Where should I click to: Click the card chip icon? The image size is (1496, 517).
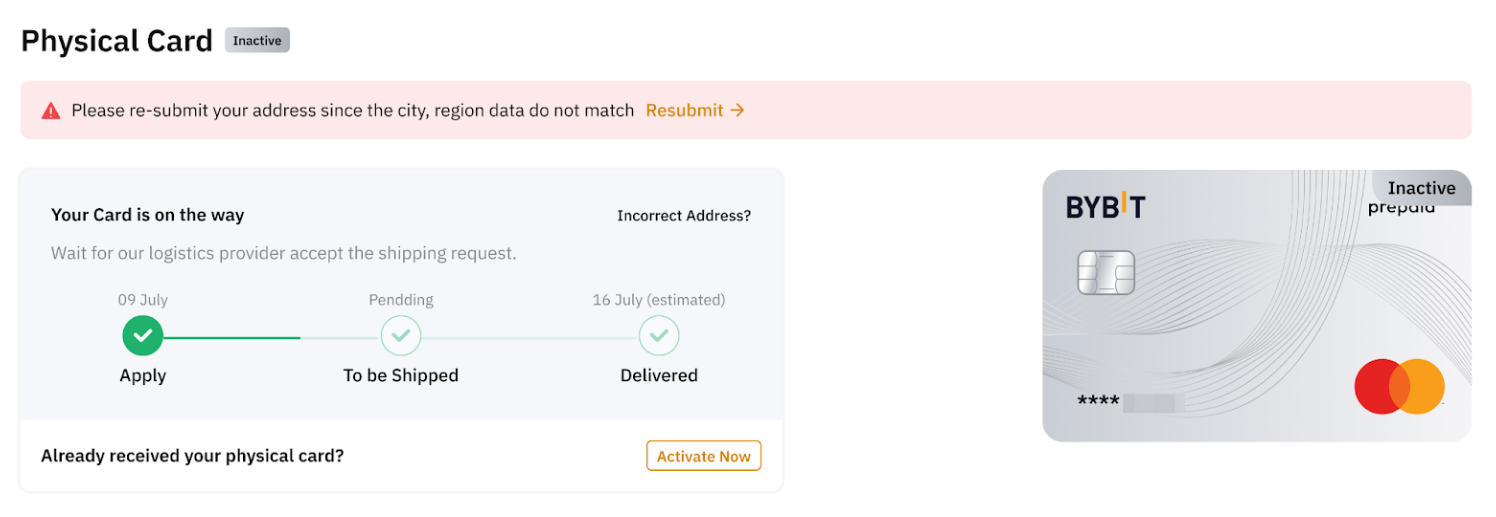pos(1106,272)
